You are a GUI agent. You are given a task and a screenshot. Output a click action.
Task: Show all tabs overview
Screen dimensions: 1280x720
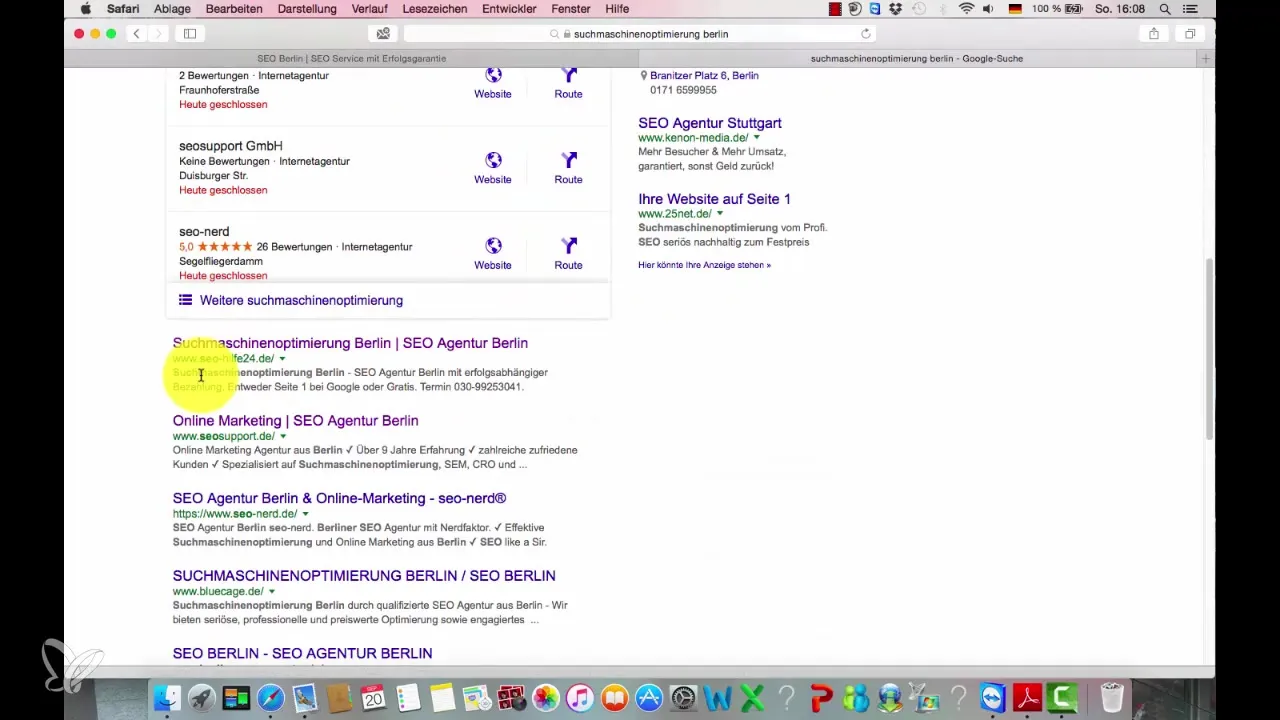click(1190, 33)
